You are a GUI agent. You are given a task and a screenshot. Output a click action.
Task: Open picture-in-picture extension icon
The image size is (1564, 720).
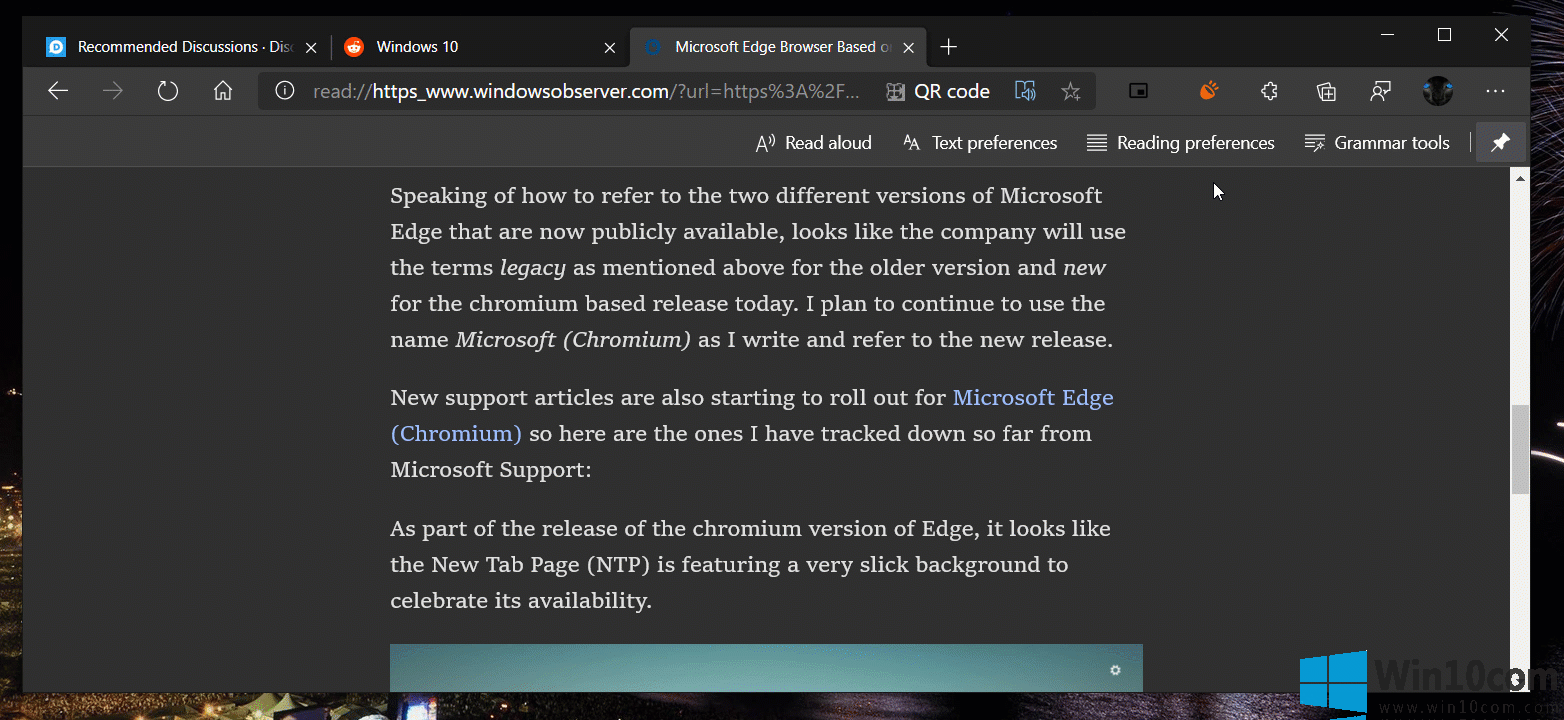(x=1138, y=91)
